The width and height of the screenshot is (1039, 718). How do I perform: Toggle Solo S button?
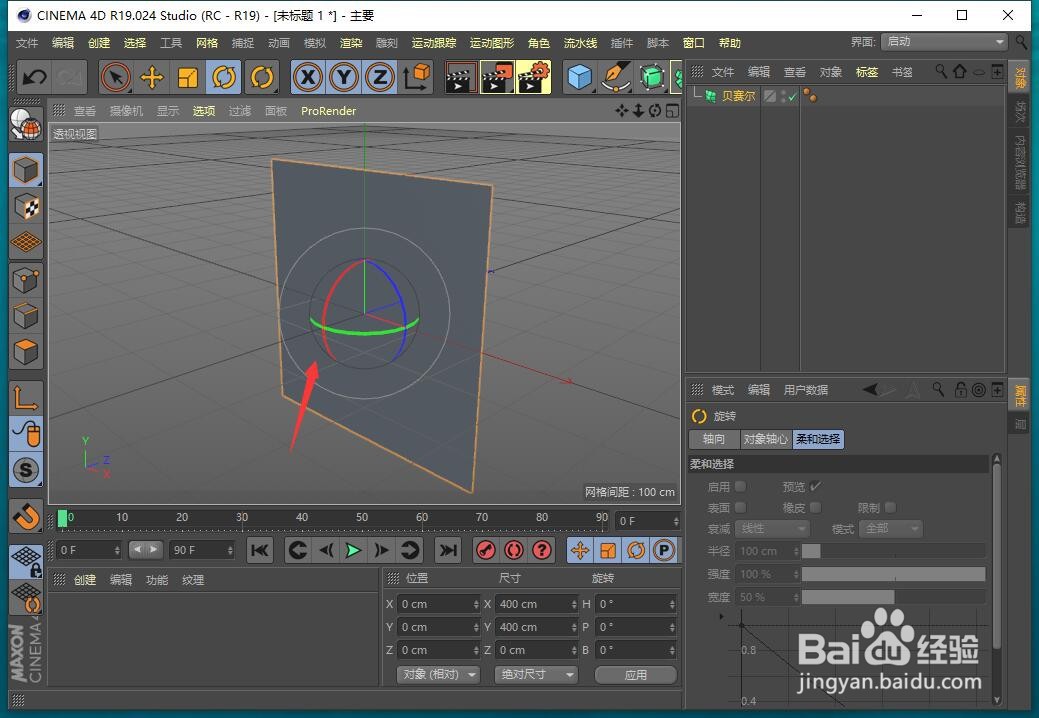(x=27, y=470)
